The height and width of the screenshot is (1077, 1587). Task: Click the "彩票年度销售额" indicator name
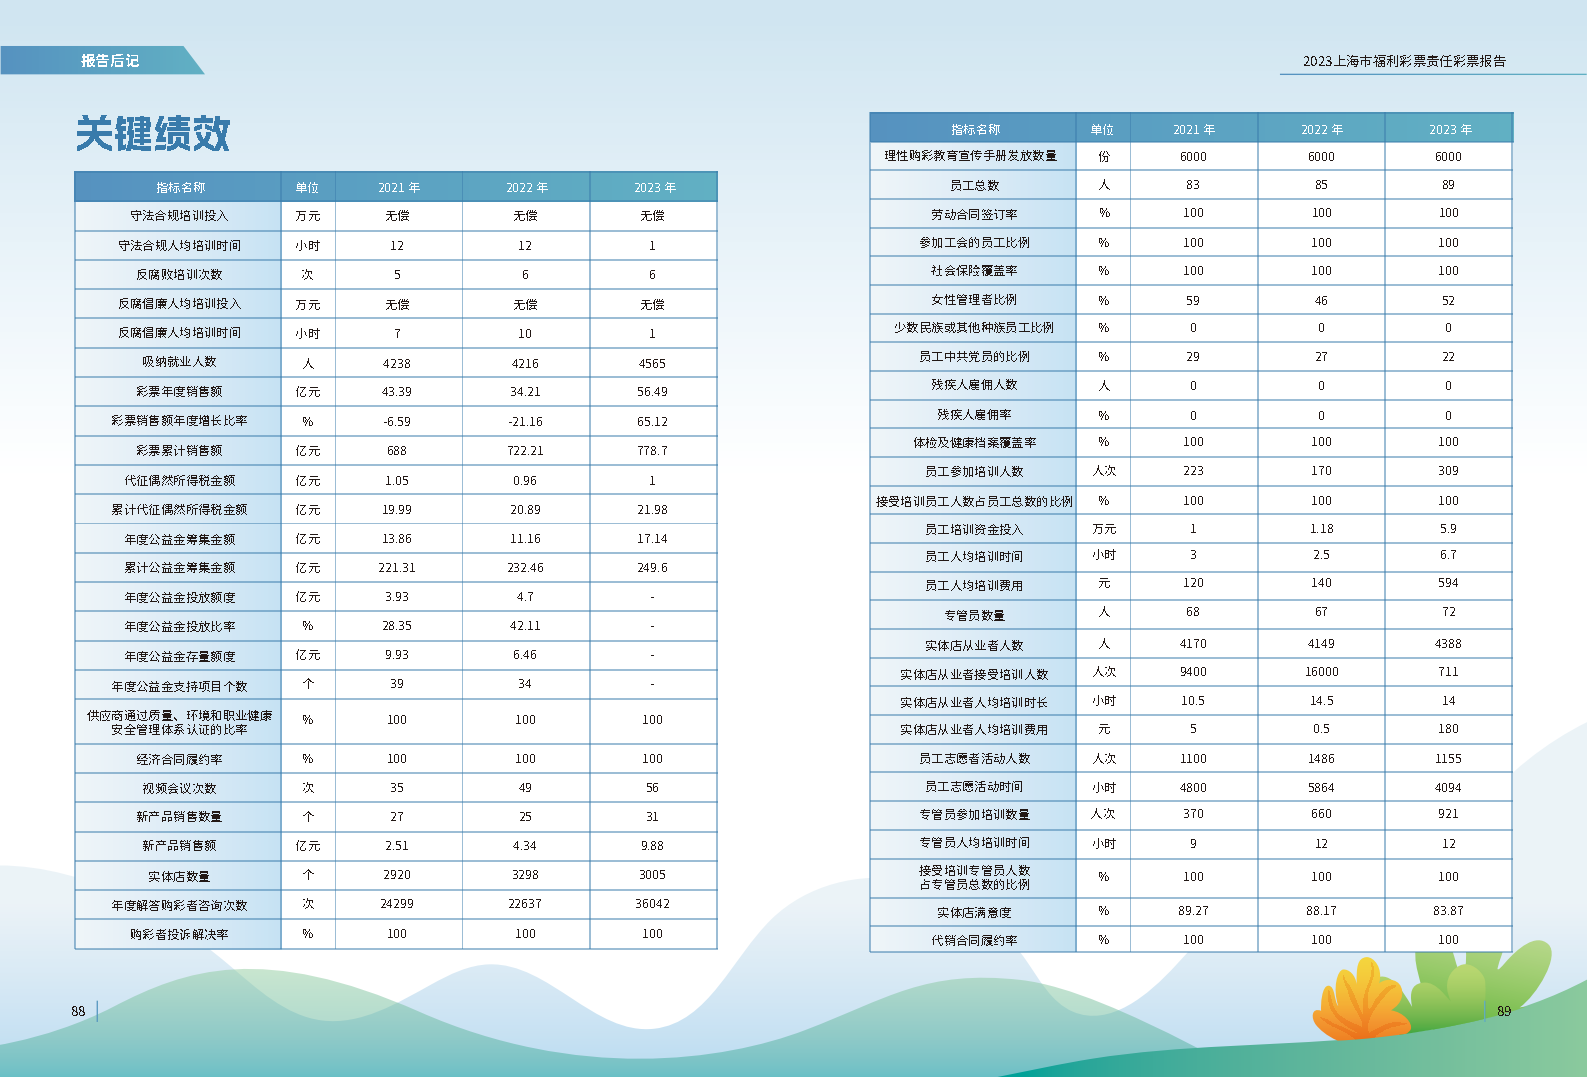point(179,392)
